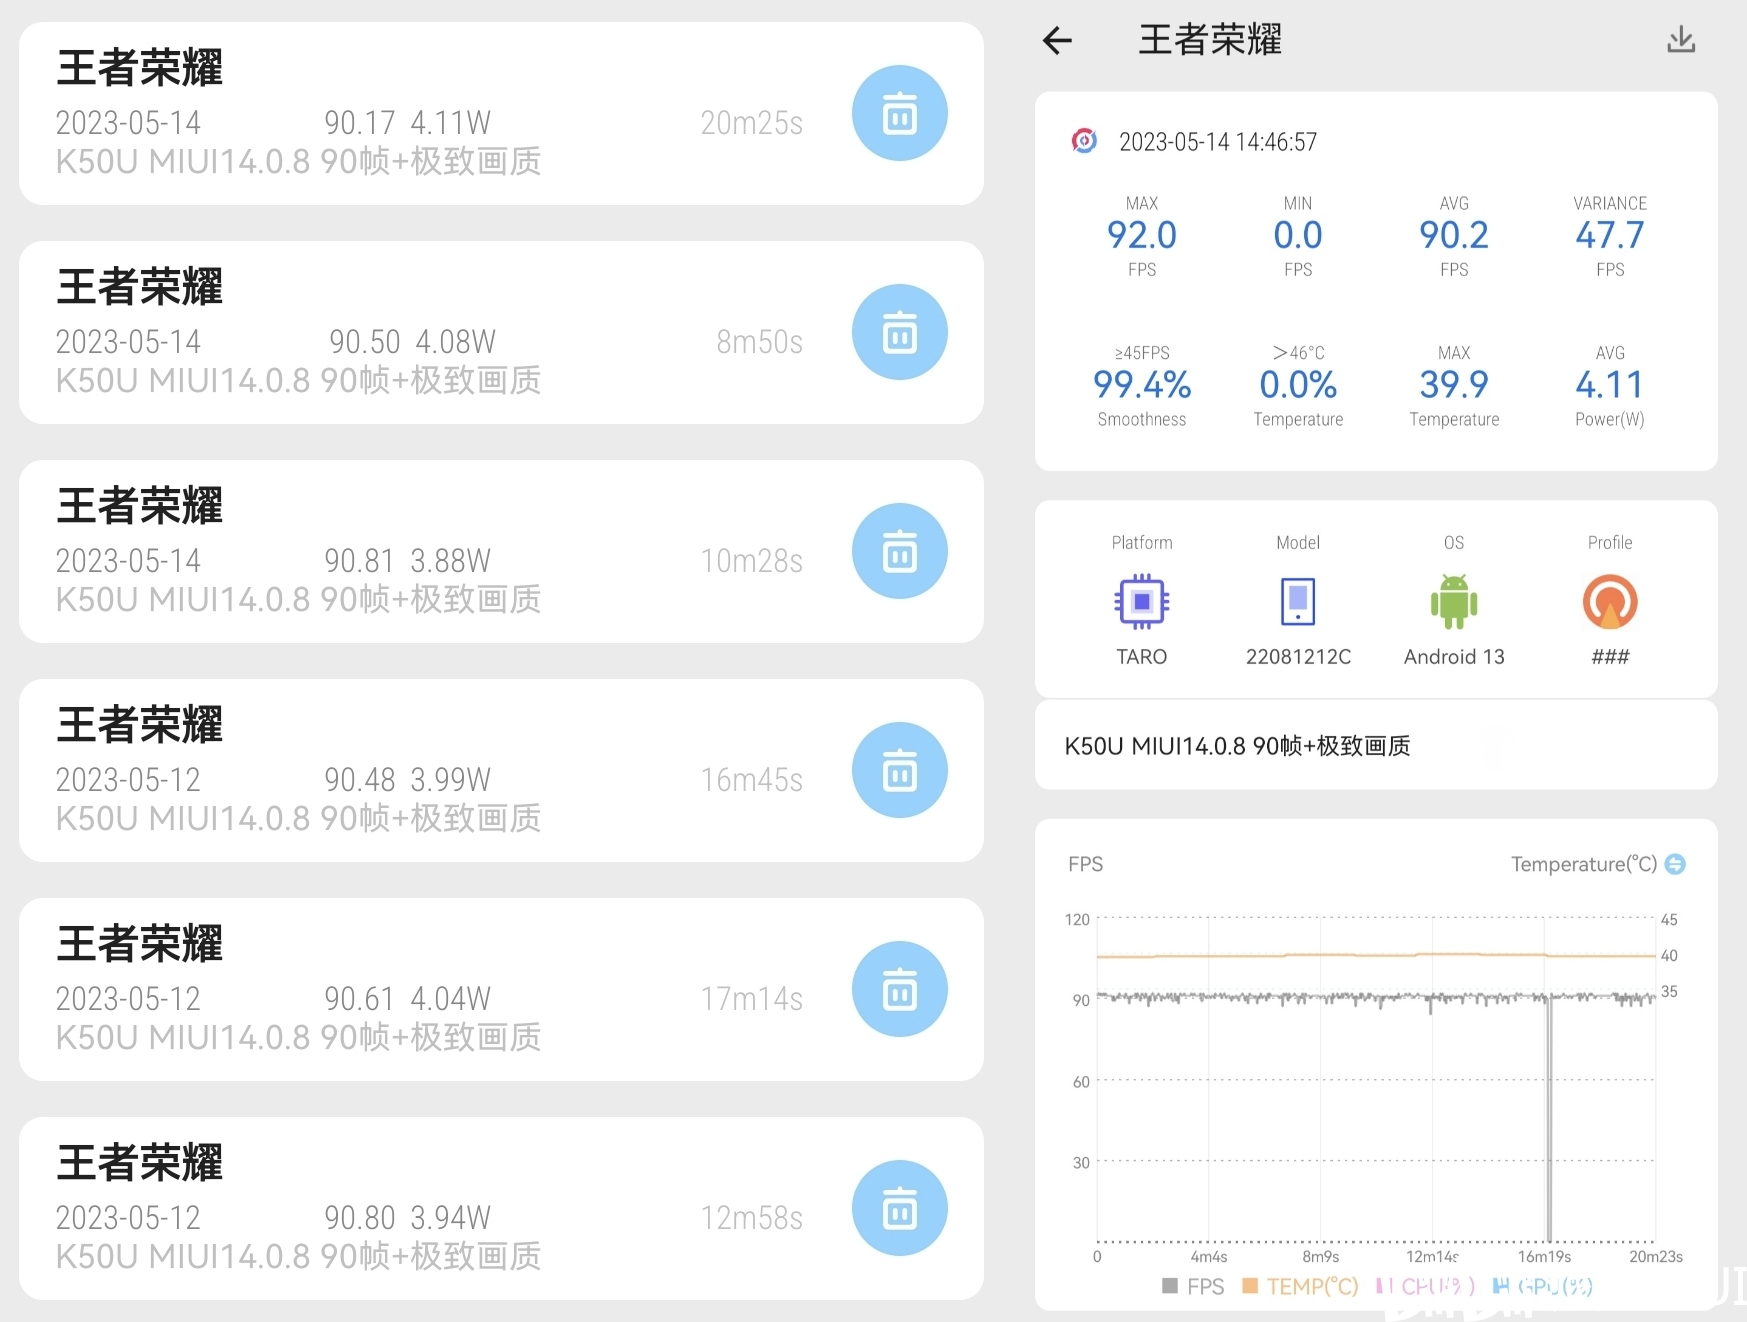The image size is (1747, 1322).
Task: Toggle the TEMP(°C) series in chart legend
Action: point(1300,1287)
